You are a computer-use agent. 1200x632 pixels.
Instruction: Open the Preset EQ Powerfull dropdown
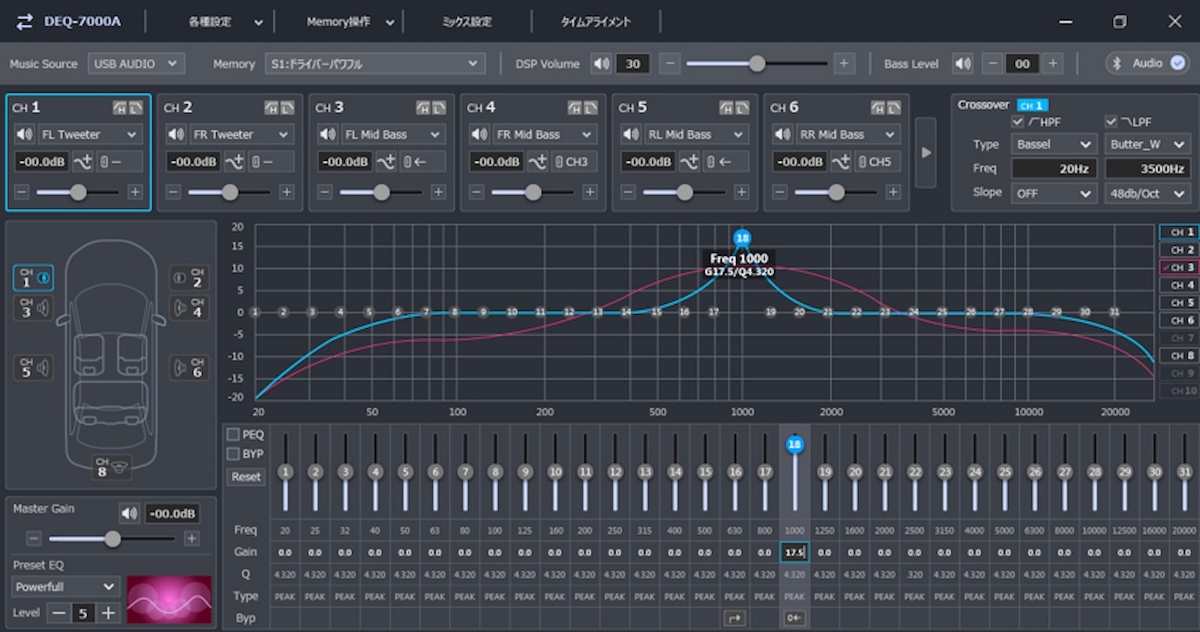click(x=67, y=587)
